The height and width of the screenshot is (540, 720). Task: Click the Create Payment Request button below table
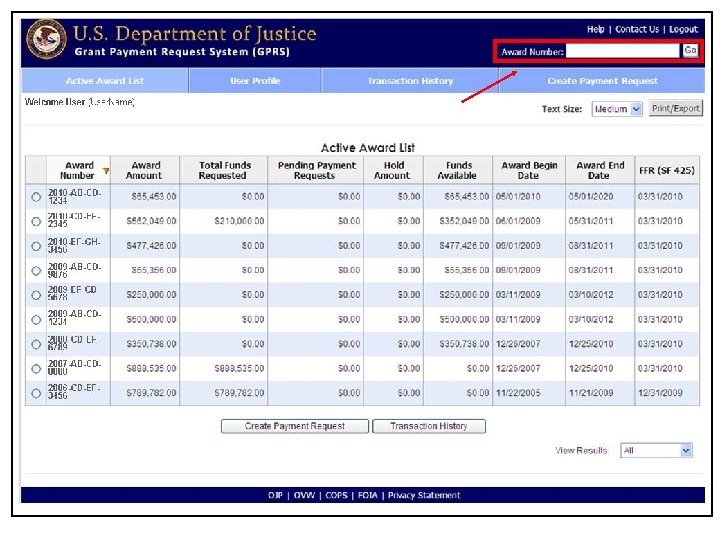click(295, 426)
